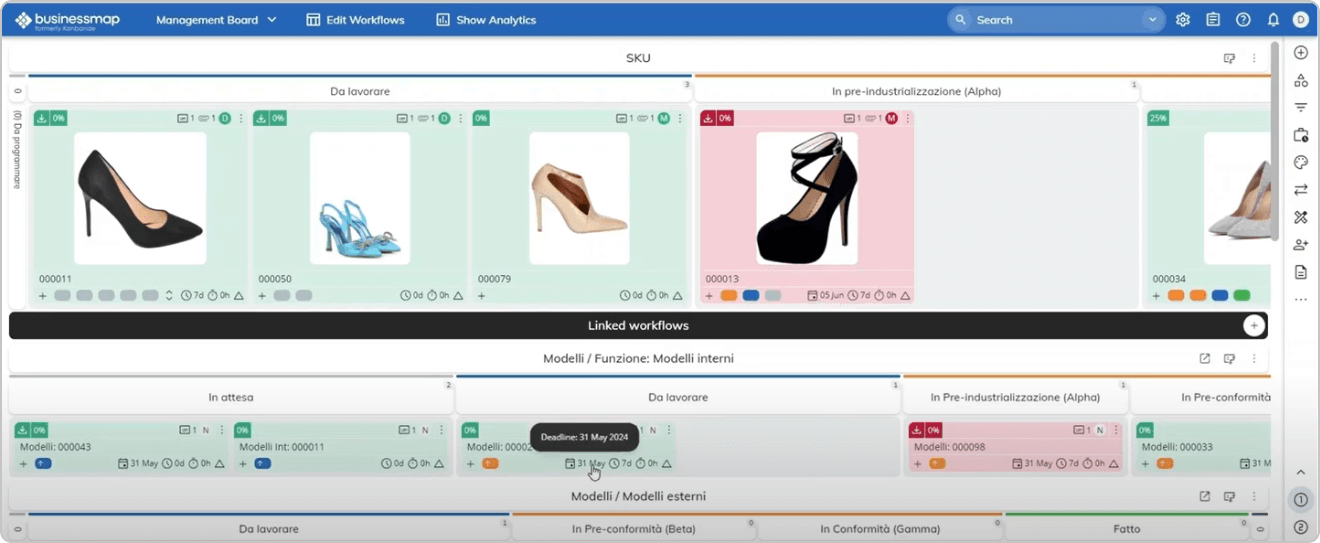This screenshot has width=1320, height=543.
Task: Switch to board view 2 at bottom right
Action: point(1301,527)
